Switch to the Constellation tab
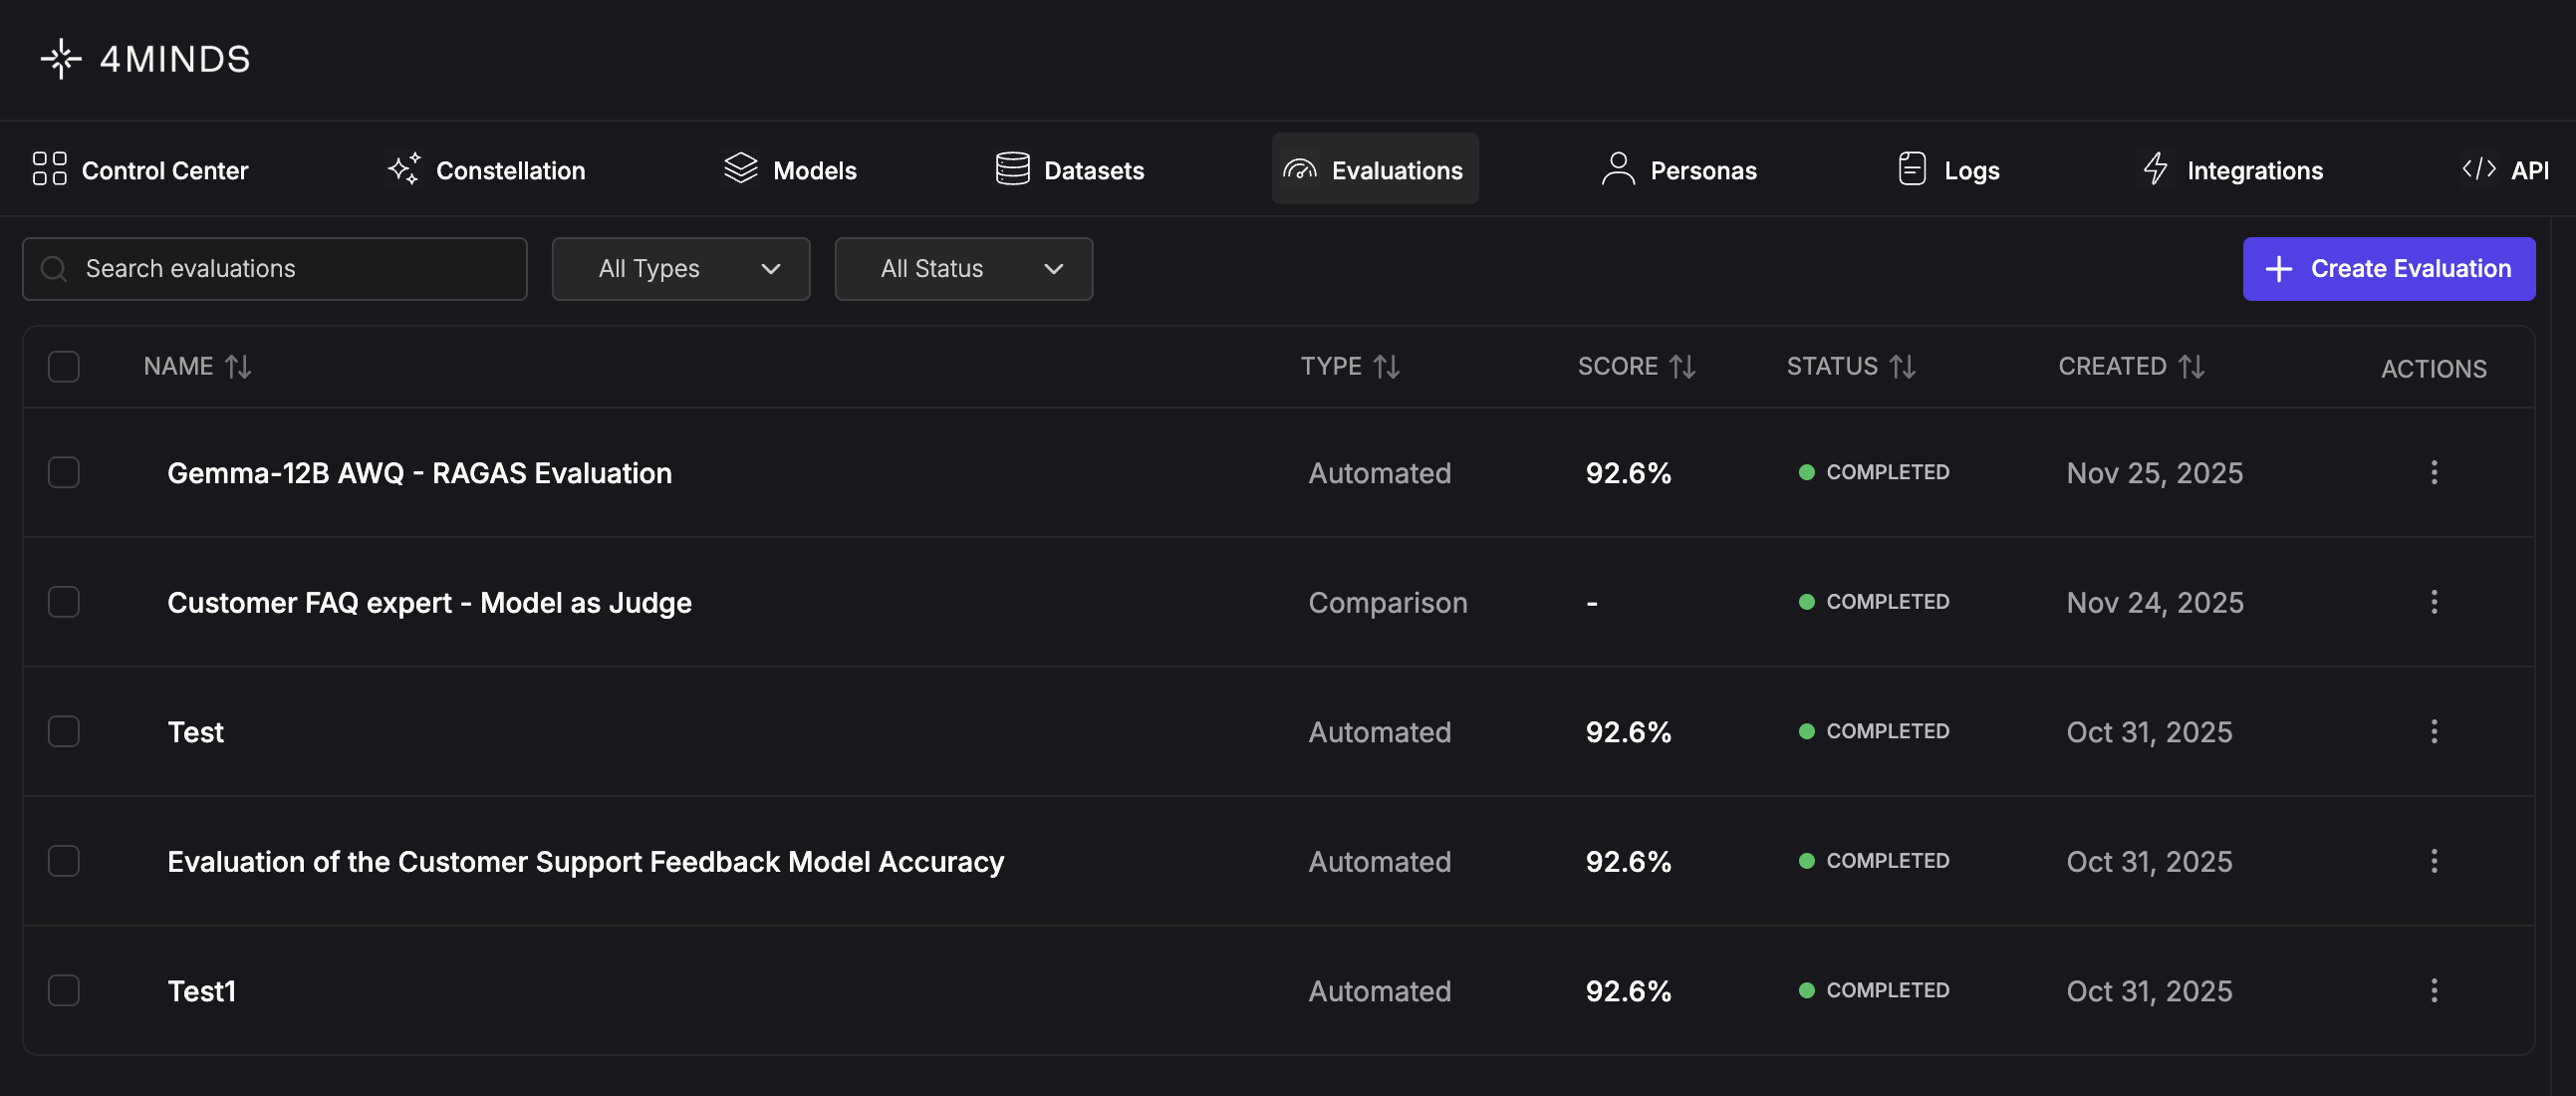 coord(486,170)
